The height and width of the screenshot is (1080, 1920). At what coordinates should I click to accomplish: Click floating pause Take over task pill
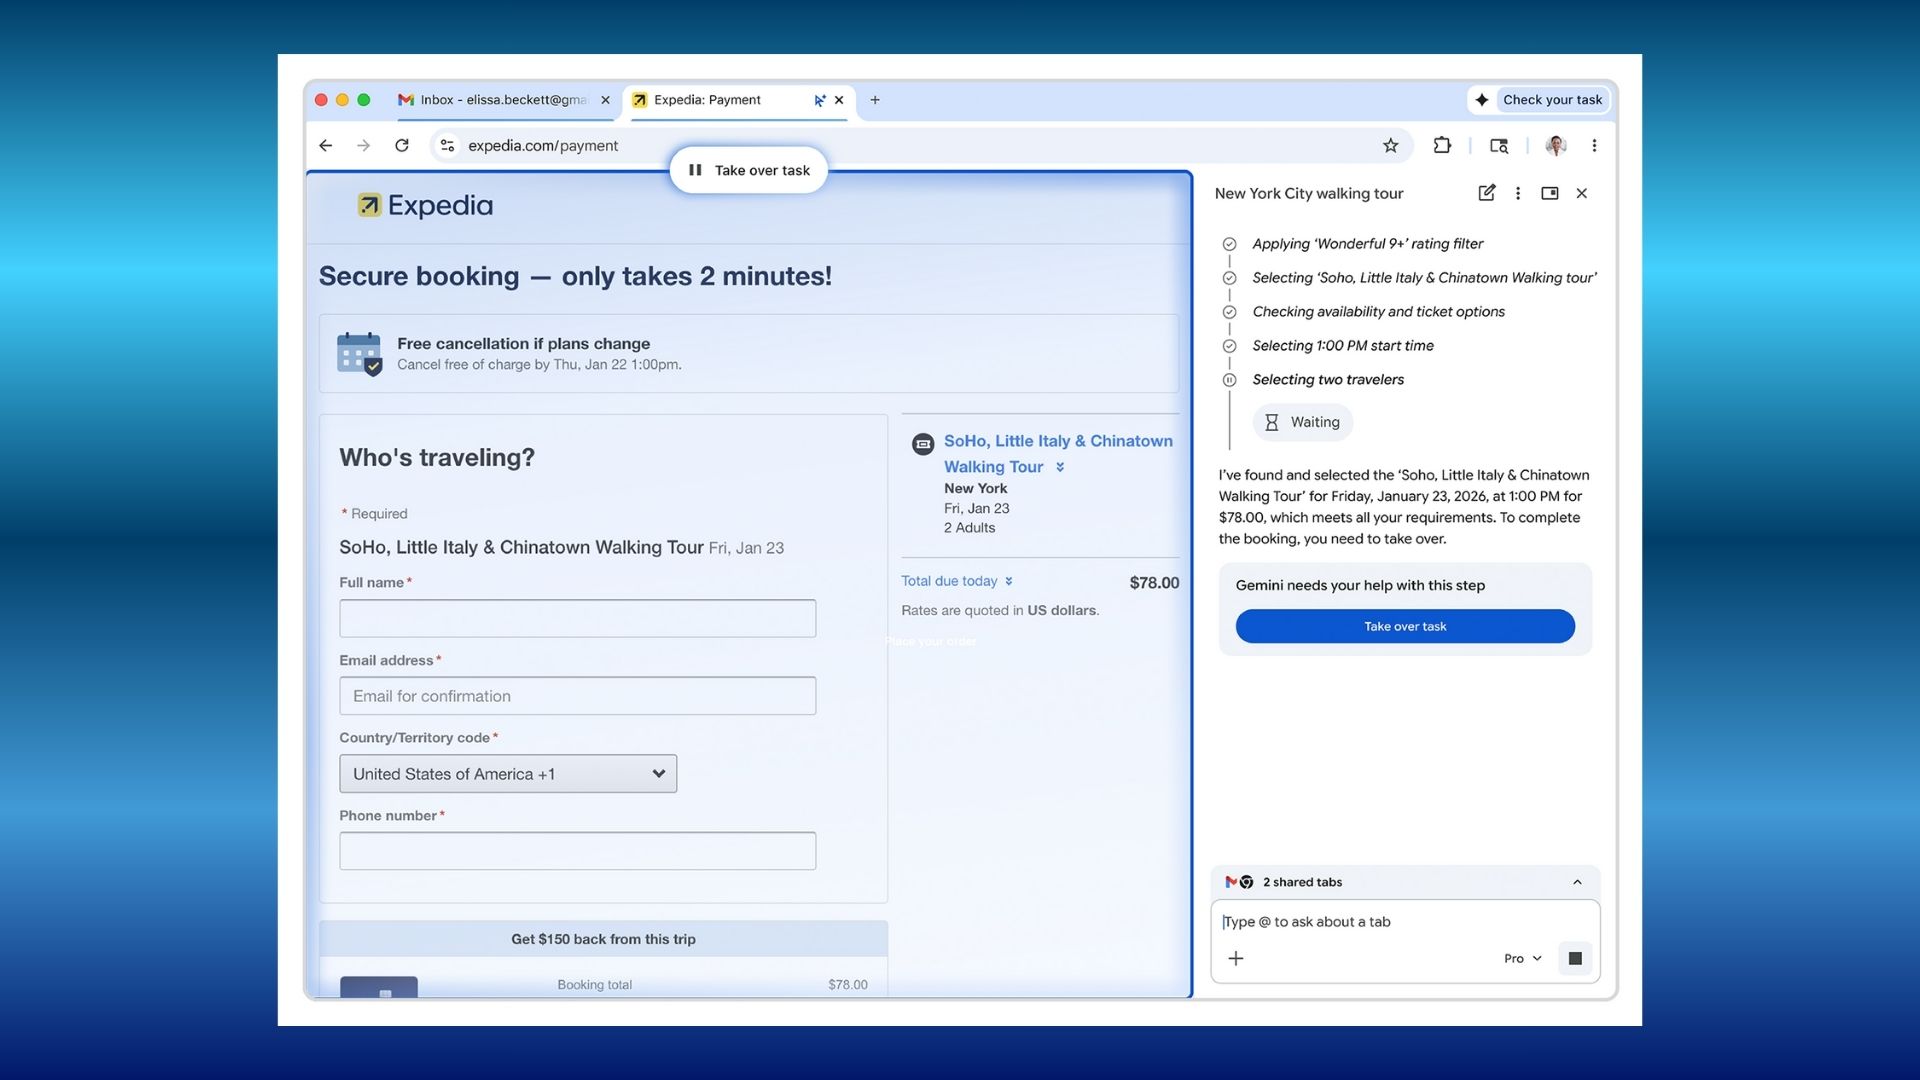pyautogui.click(x=749, y=170)
